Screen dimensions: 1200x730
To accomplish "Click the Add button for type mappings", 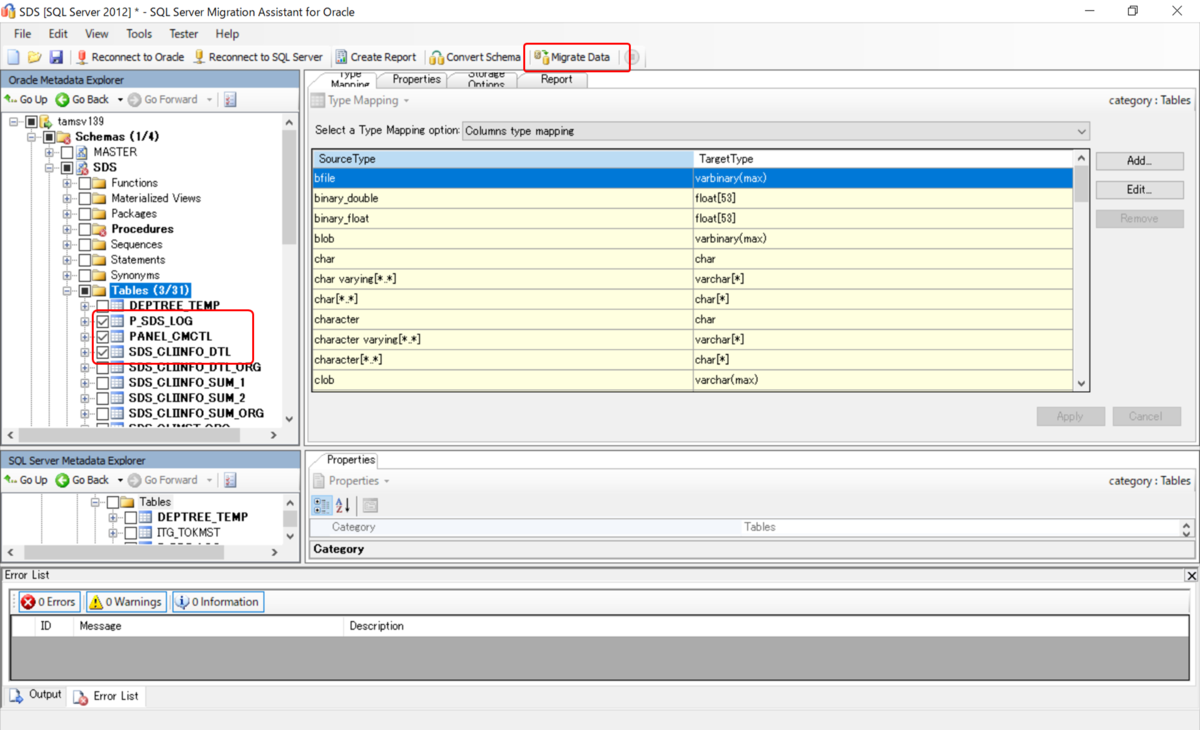I will tap(1139, 160).
